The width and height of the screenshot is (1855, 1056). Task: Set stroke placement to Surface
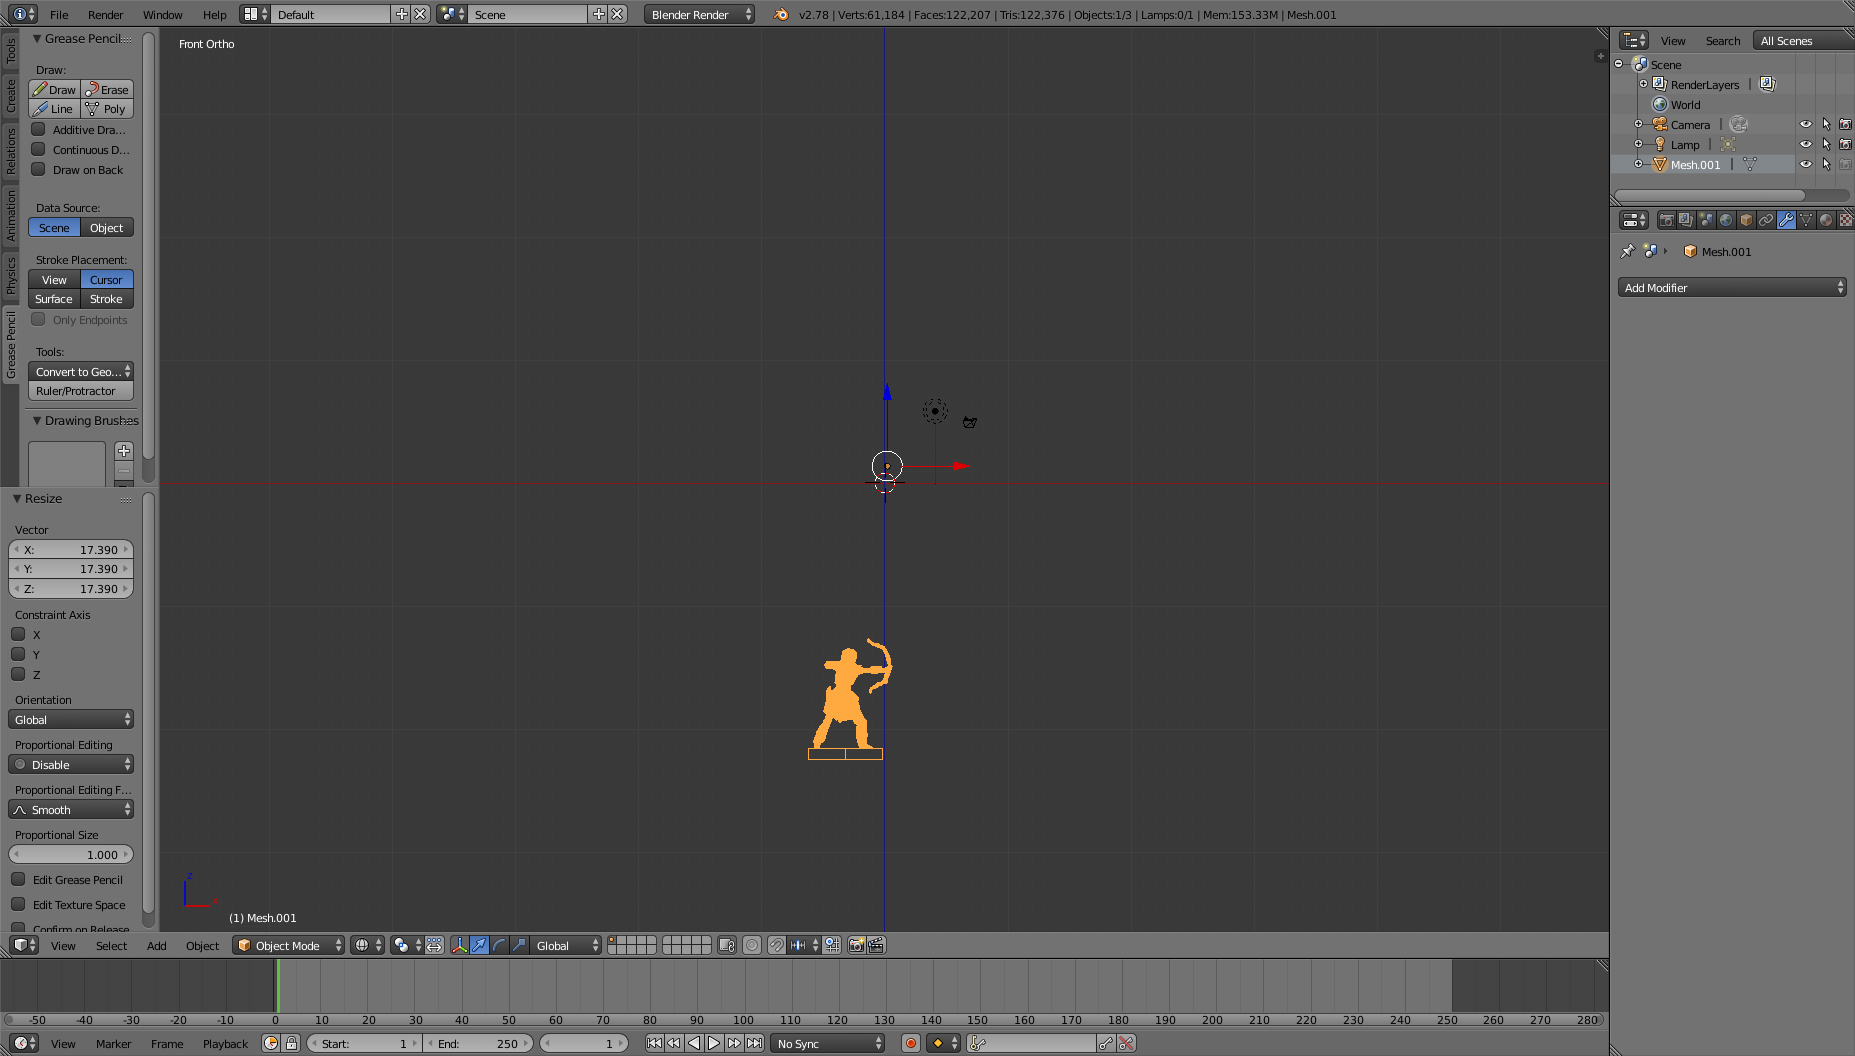54,299
